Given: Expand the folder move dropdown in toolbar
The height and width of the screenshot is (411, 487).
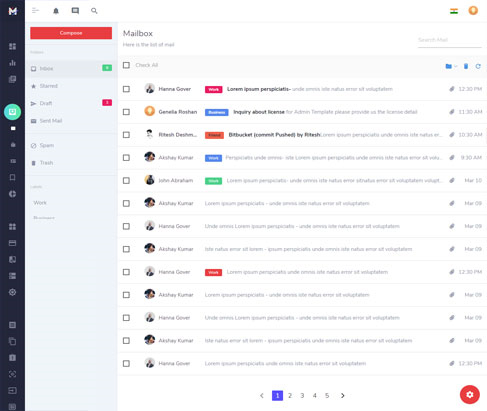Looking at the screenshot, I should coord(451,66).
